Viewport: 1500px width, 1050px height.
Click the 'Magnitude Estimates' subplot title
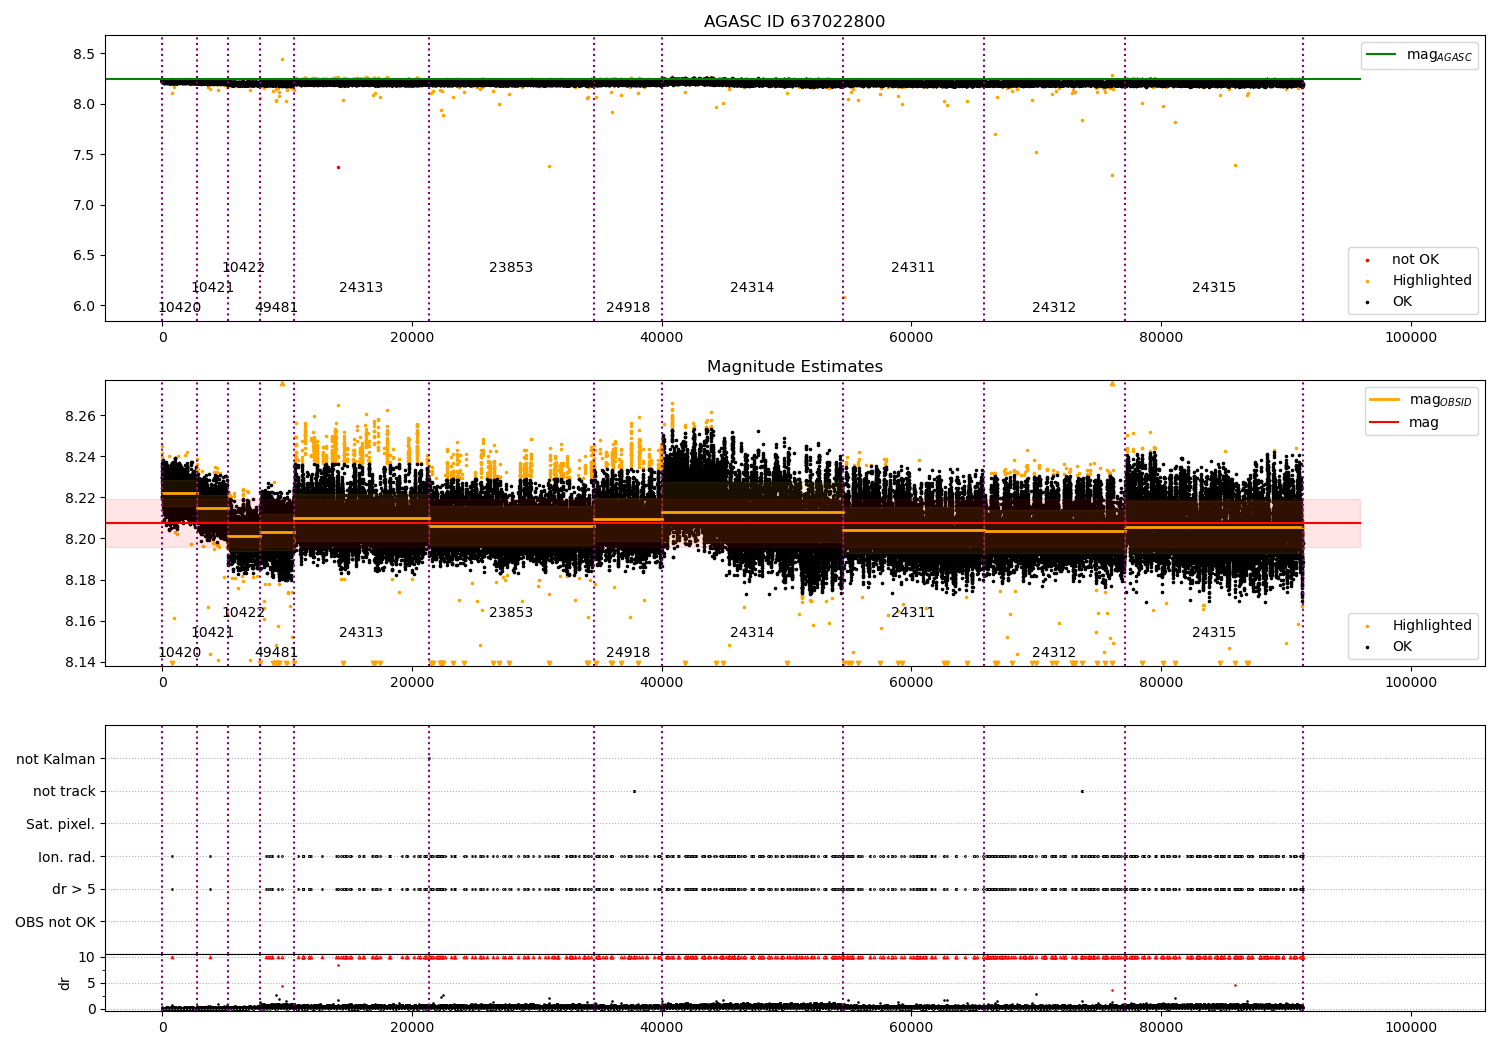pyautogui.click(x=794, y=367)
